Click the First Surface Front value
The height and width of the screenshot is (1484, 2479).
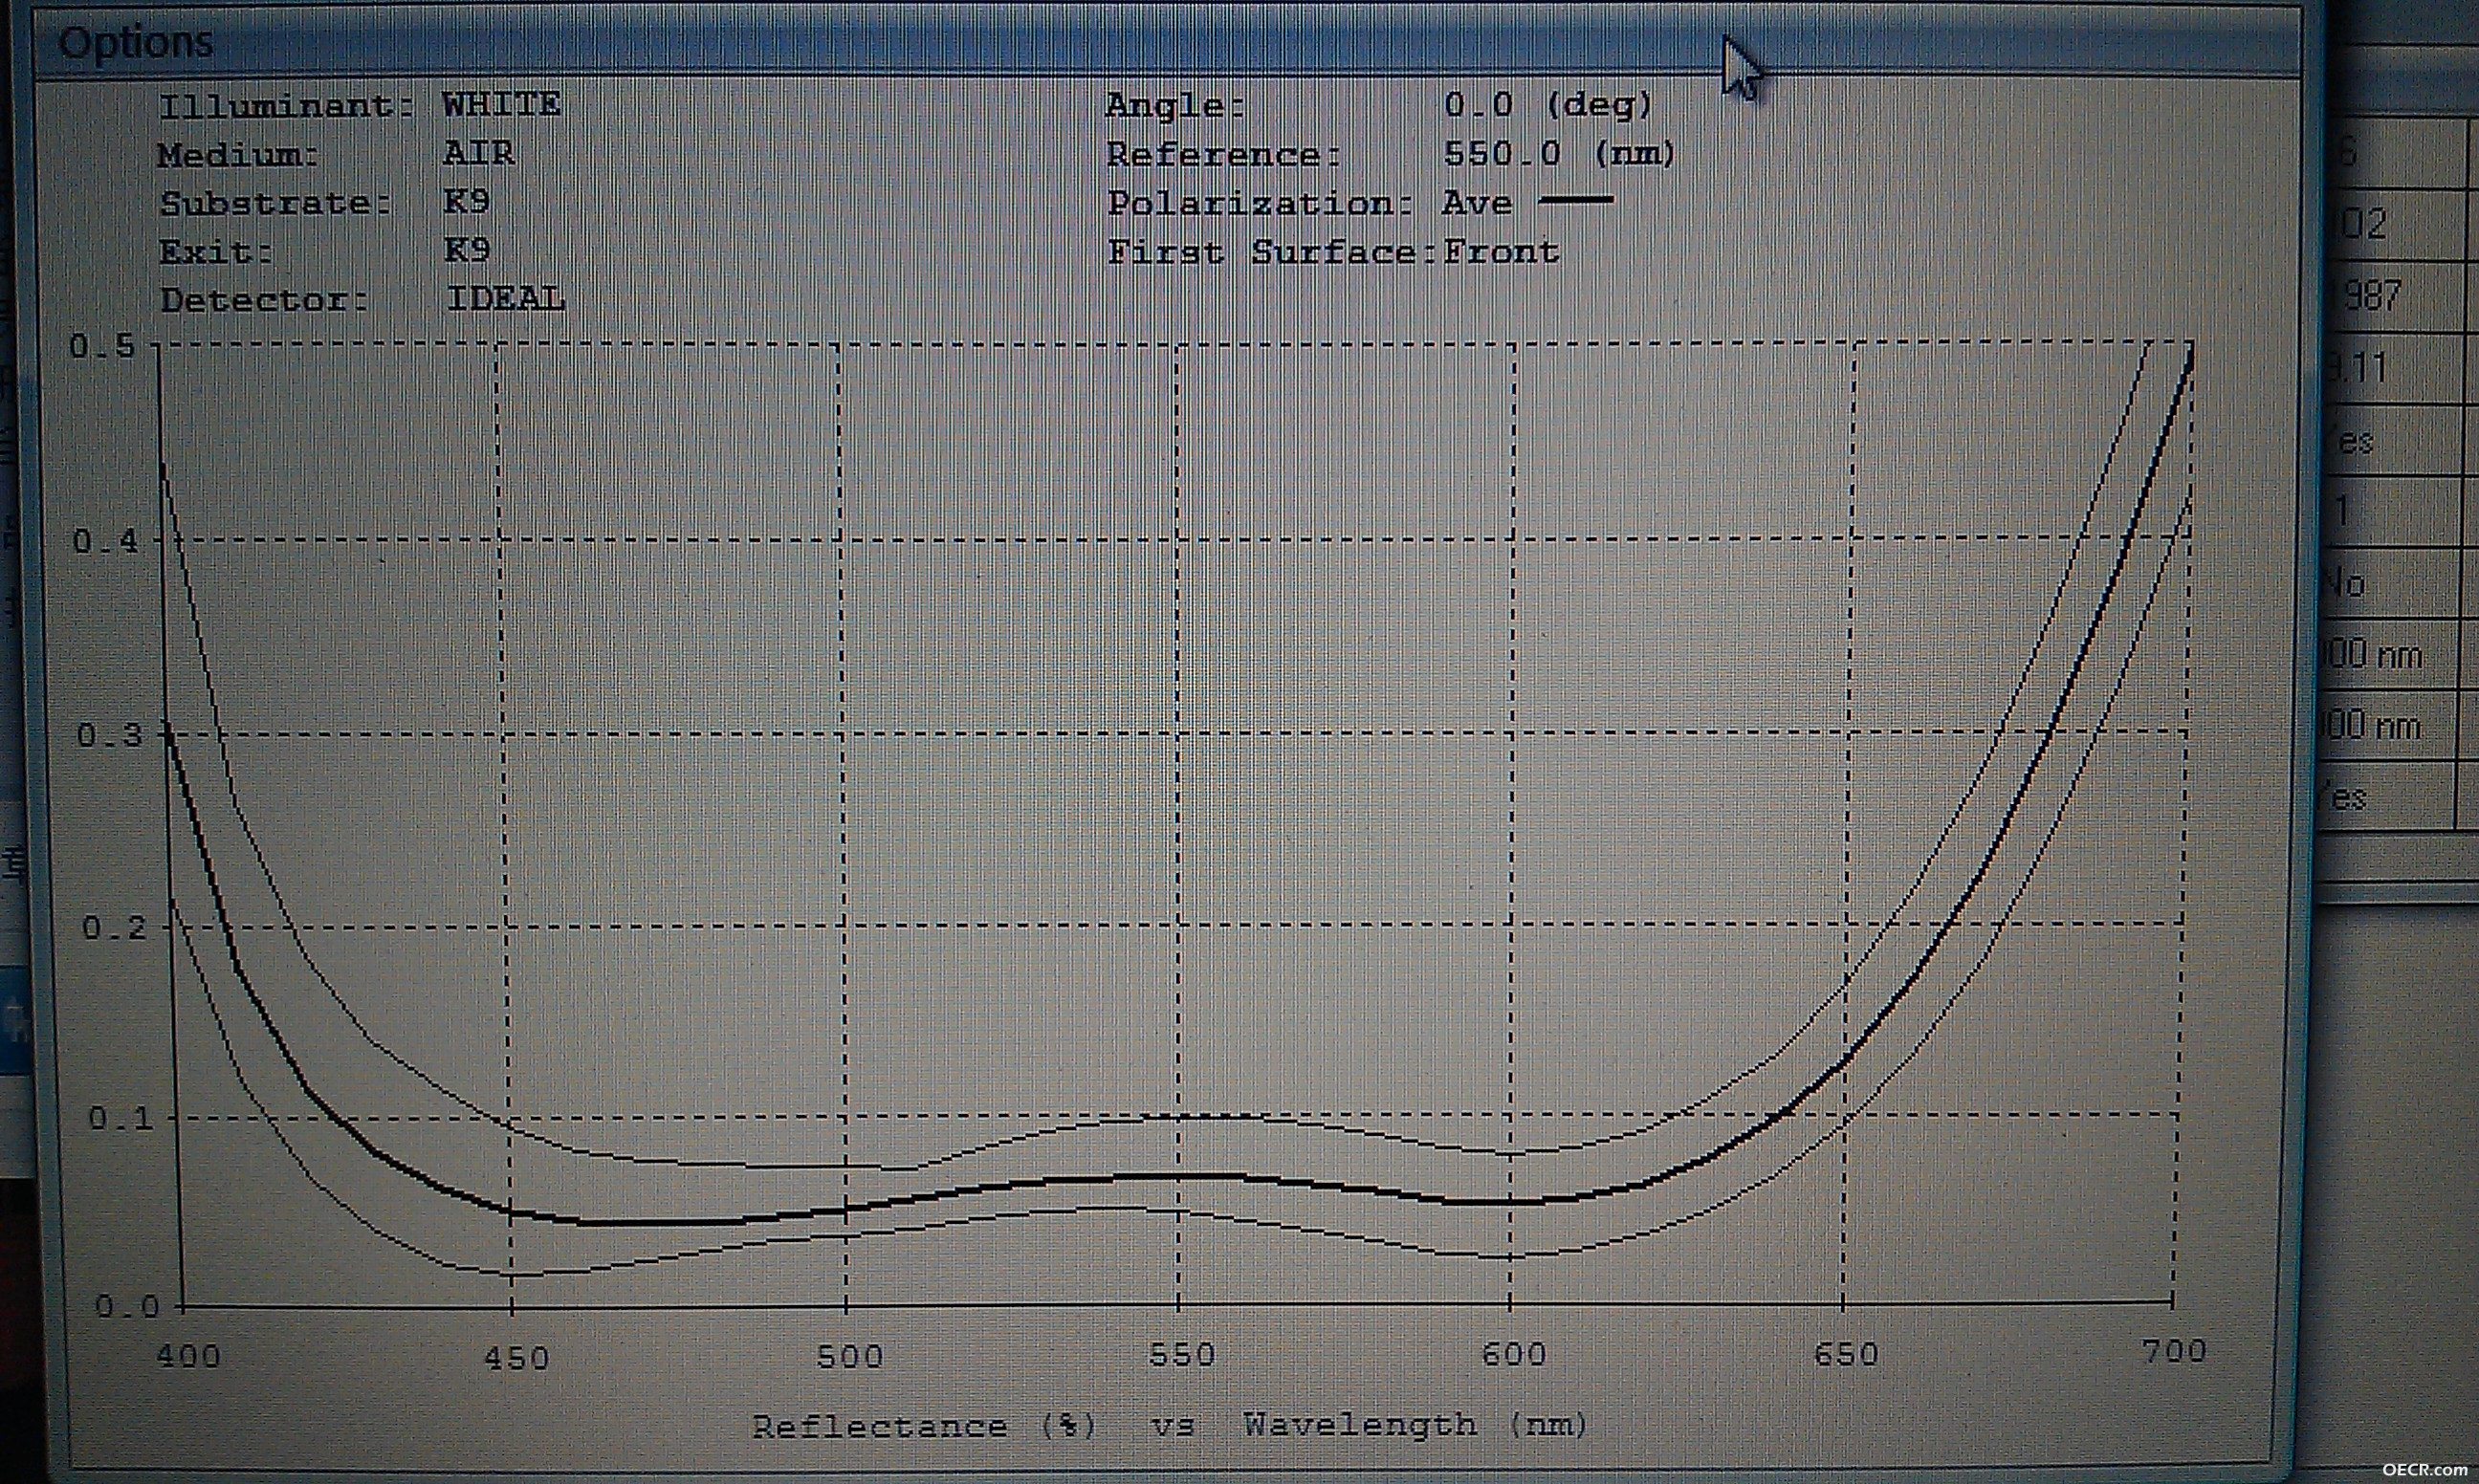point(1500,251)
